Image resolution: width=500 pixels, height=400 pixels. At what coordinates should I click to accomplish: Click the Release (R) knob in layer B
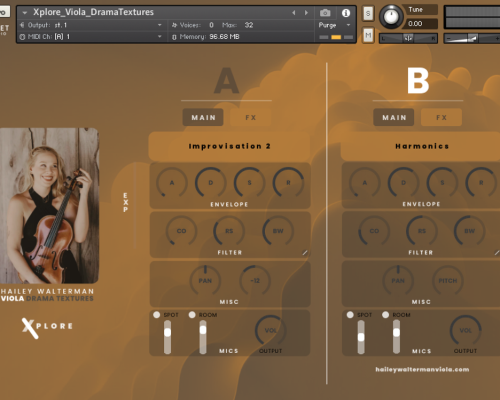click(x=481, y=183)
